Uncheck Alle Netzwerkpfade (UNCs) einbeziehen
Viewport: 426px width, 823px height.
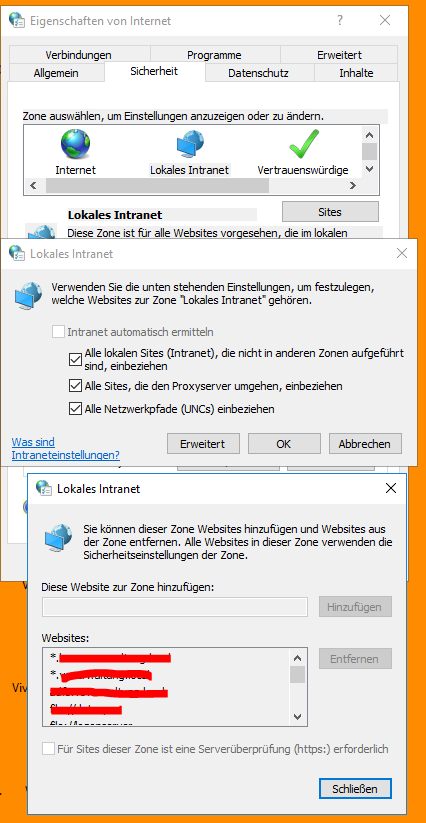[x=74, y=409]
